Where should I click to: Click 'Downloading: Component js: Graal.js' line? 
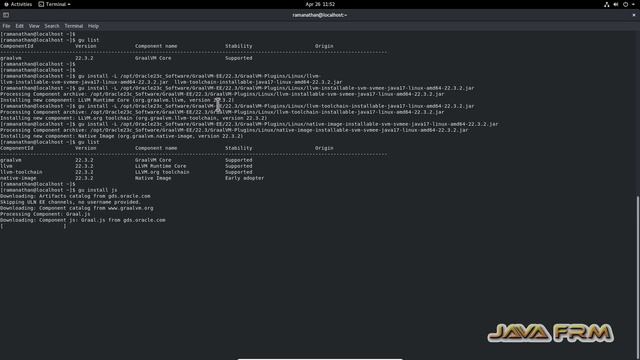coord(83,220)
